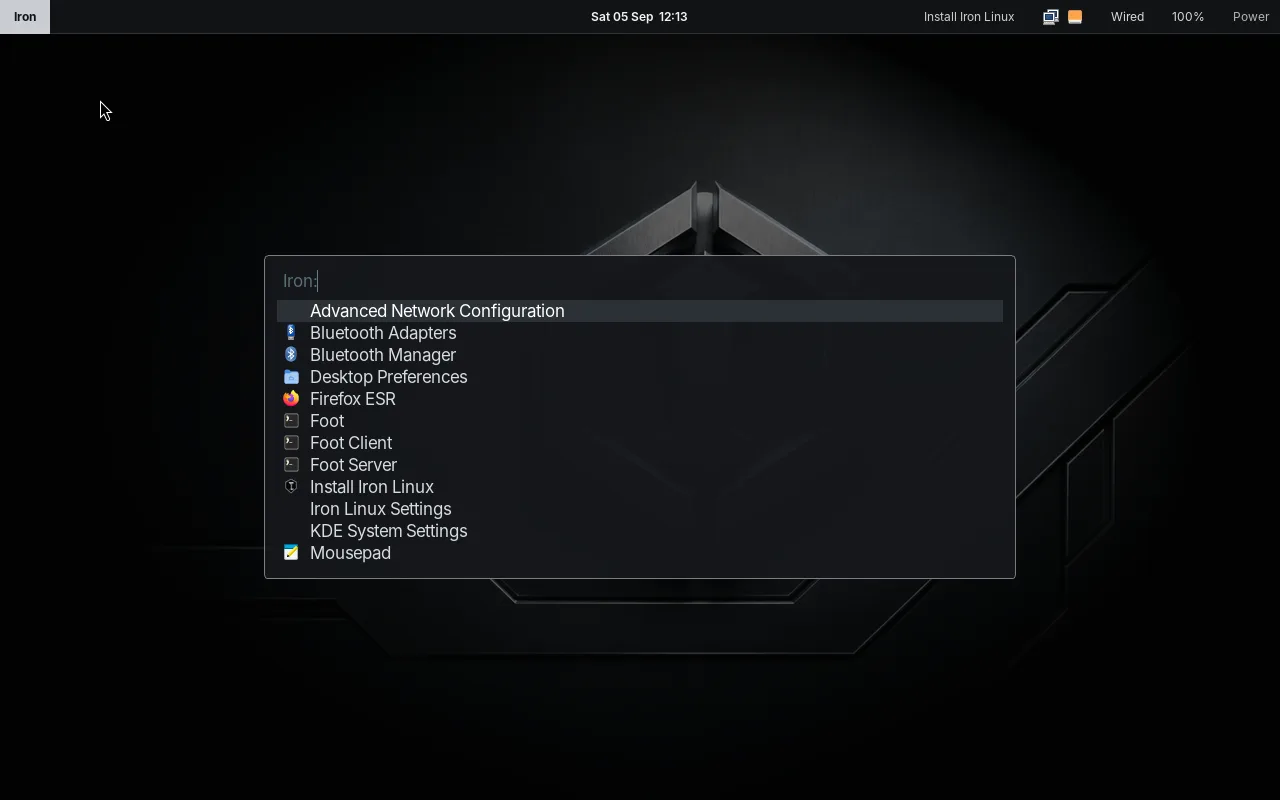Click the network monitor tray icon
Screen dimensions: 1280x800
1051,17
